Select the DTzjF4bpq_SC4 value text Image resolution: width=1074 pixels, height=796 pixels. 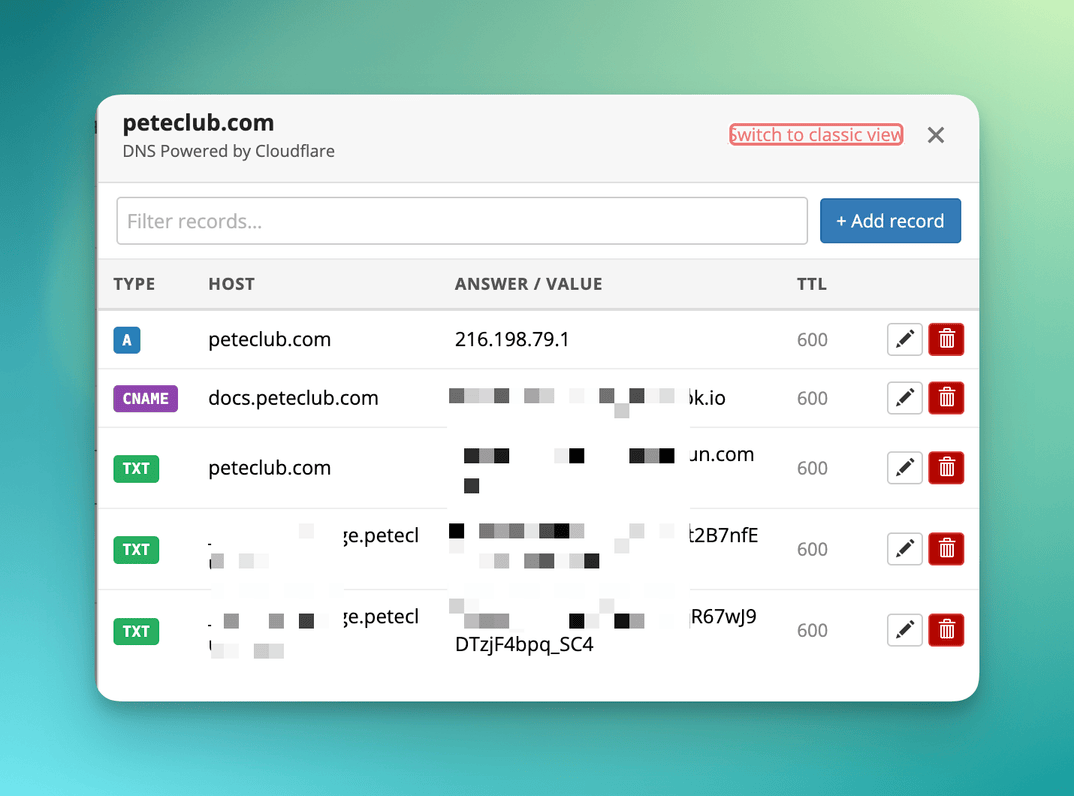pyautogui.click(x=524, y=645)
